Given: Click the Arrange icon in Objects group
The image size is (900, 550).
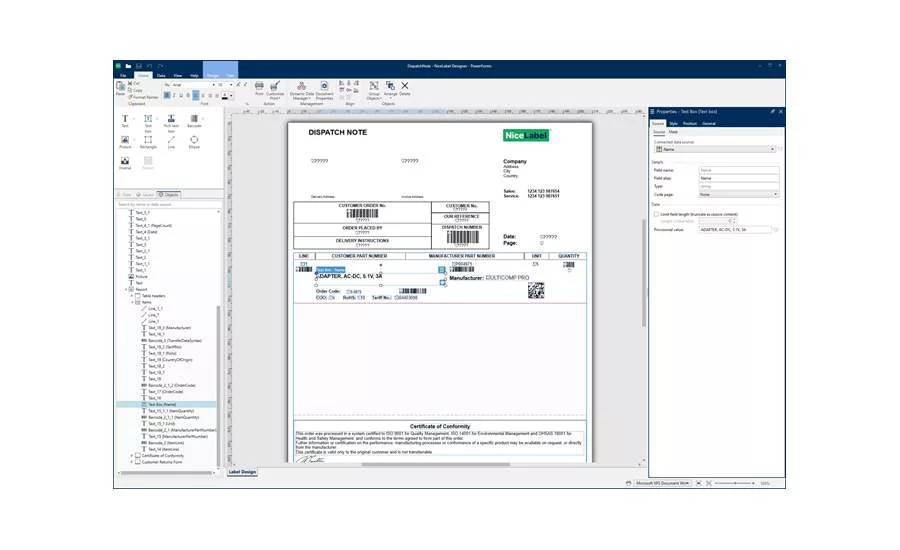Looking at the screenshot, I should tap(390, 88).
